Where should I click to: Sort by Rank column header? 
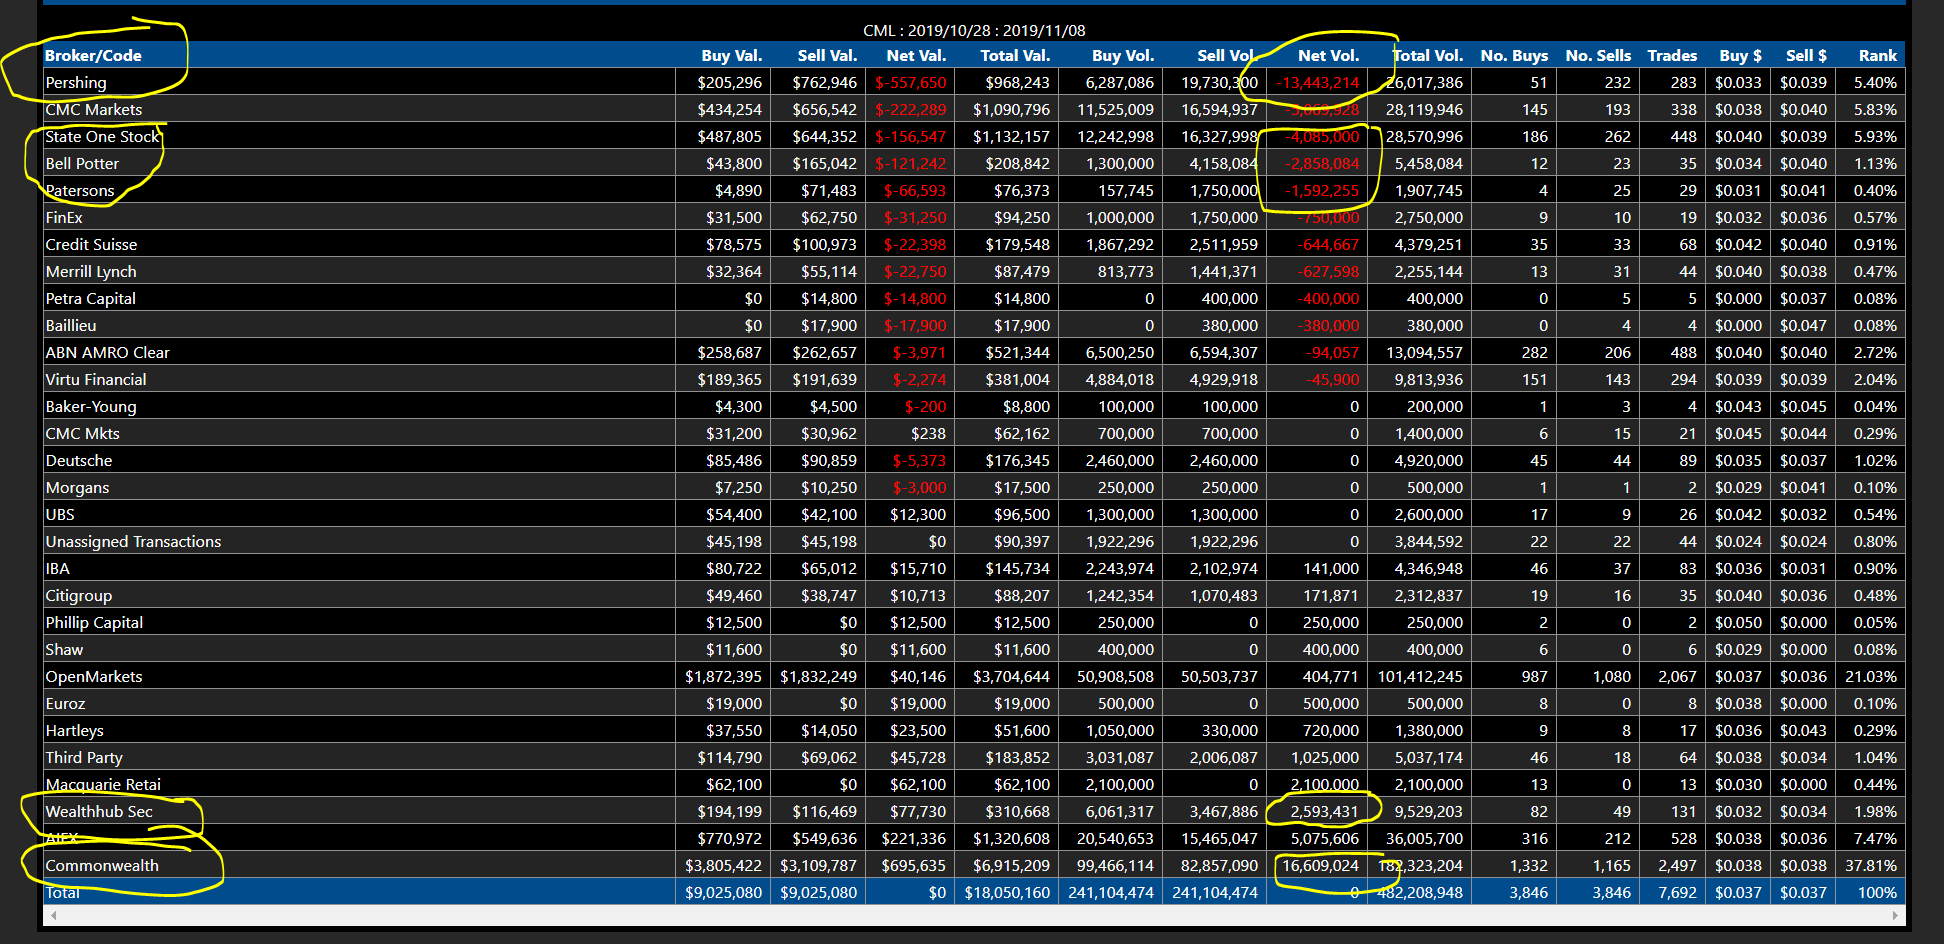1877,56
